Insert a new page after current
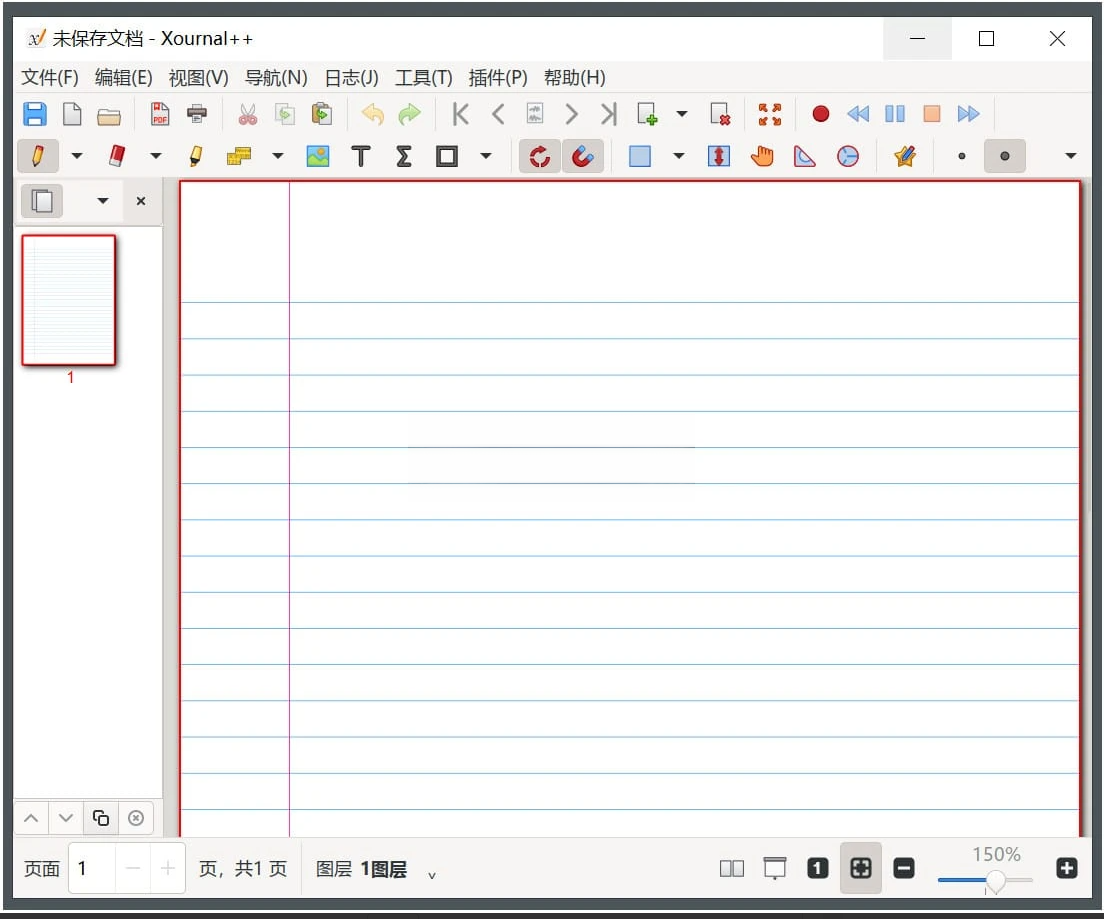The image size is (1104, 919). click(647, 114)
